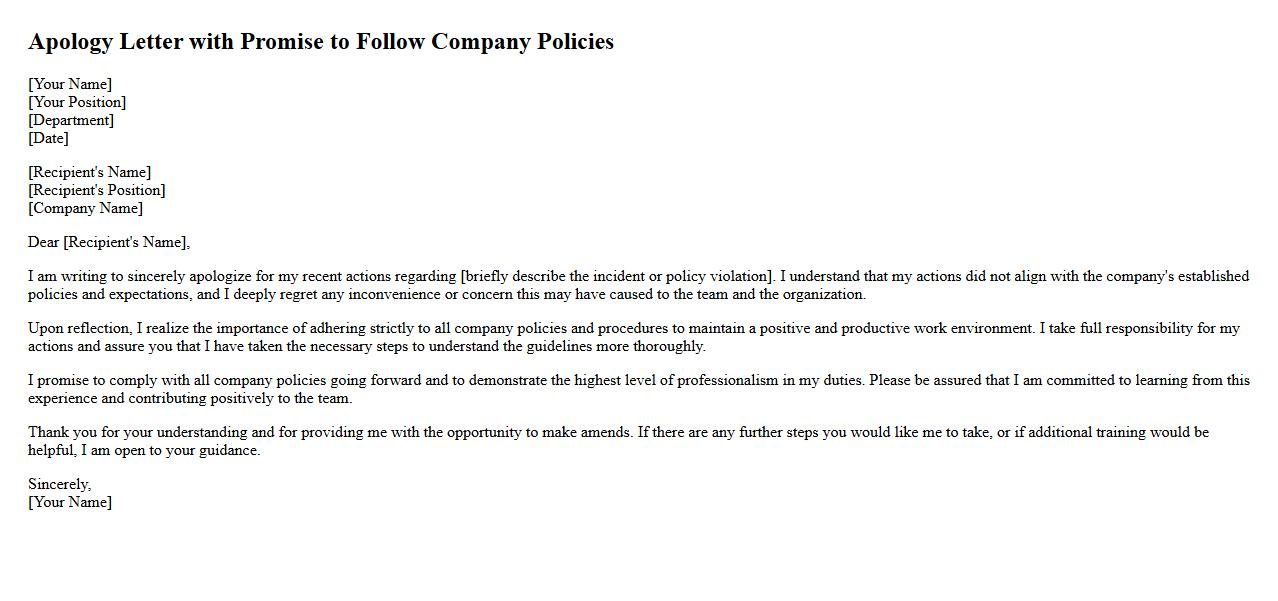Image resolution: width=1278 pixels, height=601 pixels.
Task: Click the [Company Name] placeholder
Action: point(85,208)
